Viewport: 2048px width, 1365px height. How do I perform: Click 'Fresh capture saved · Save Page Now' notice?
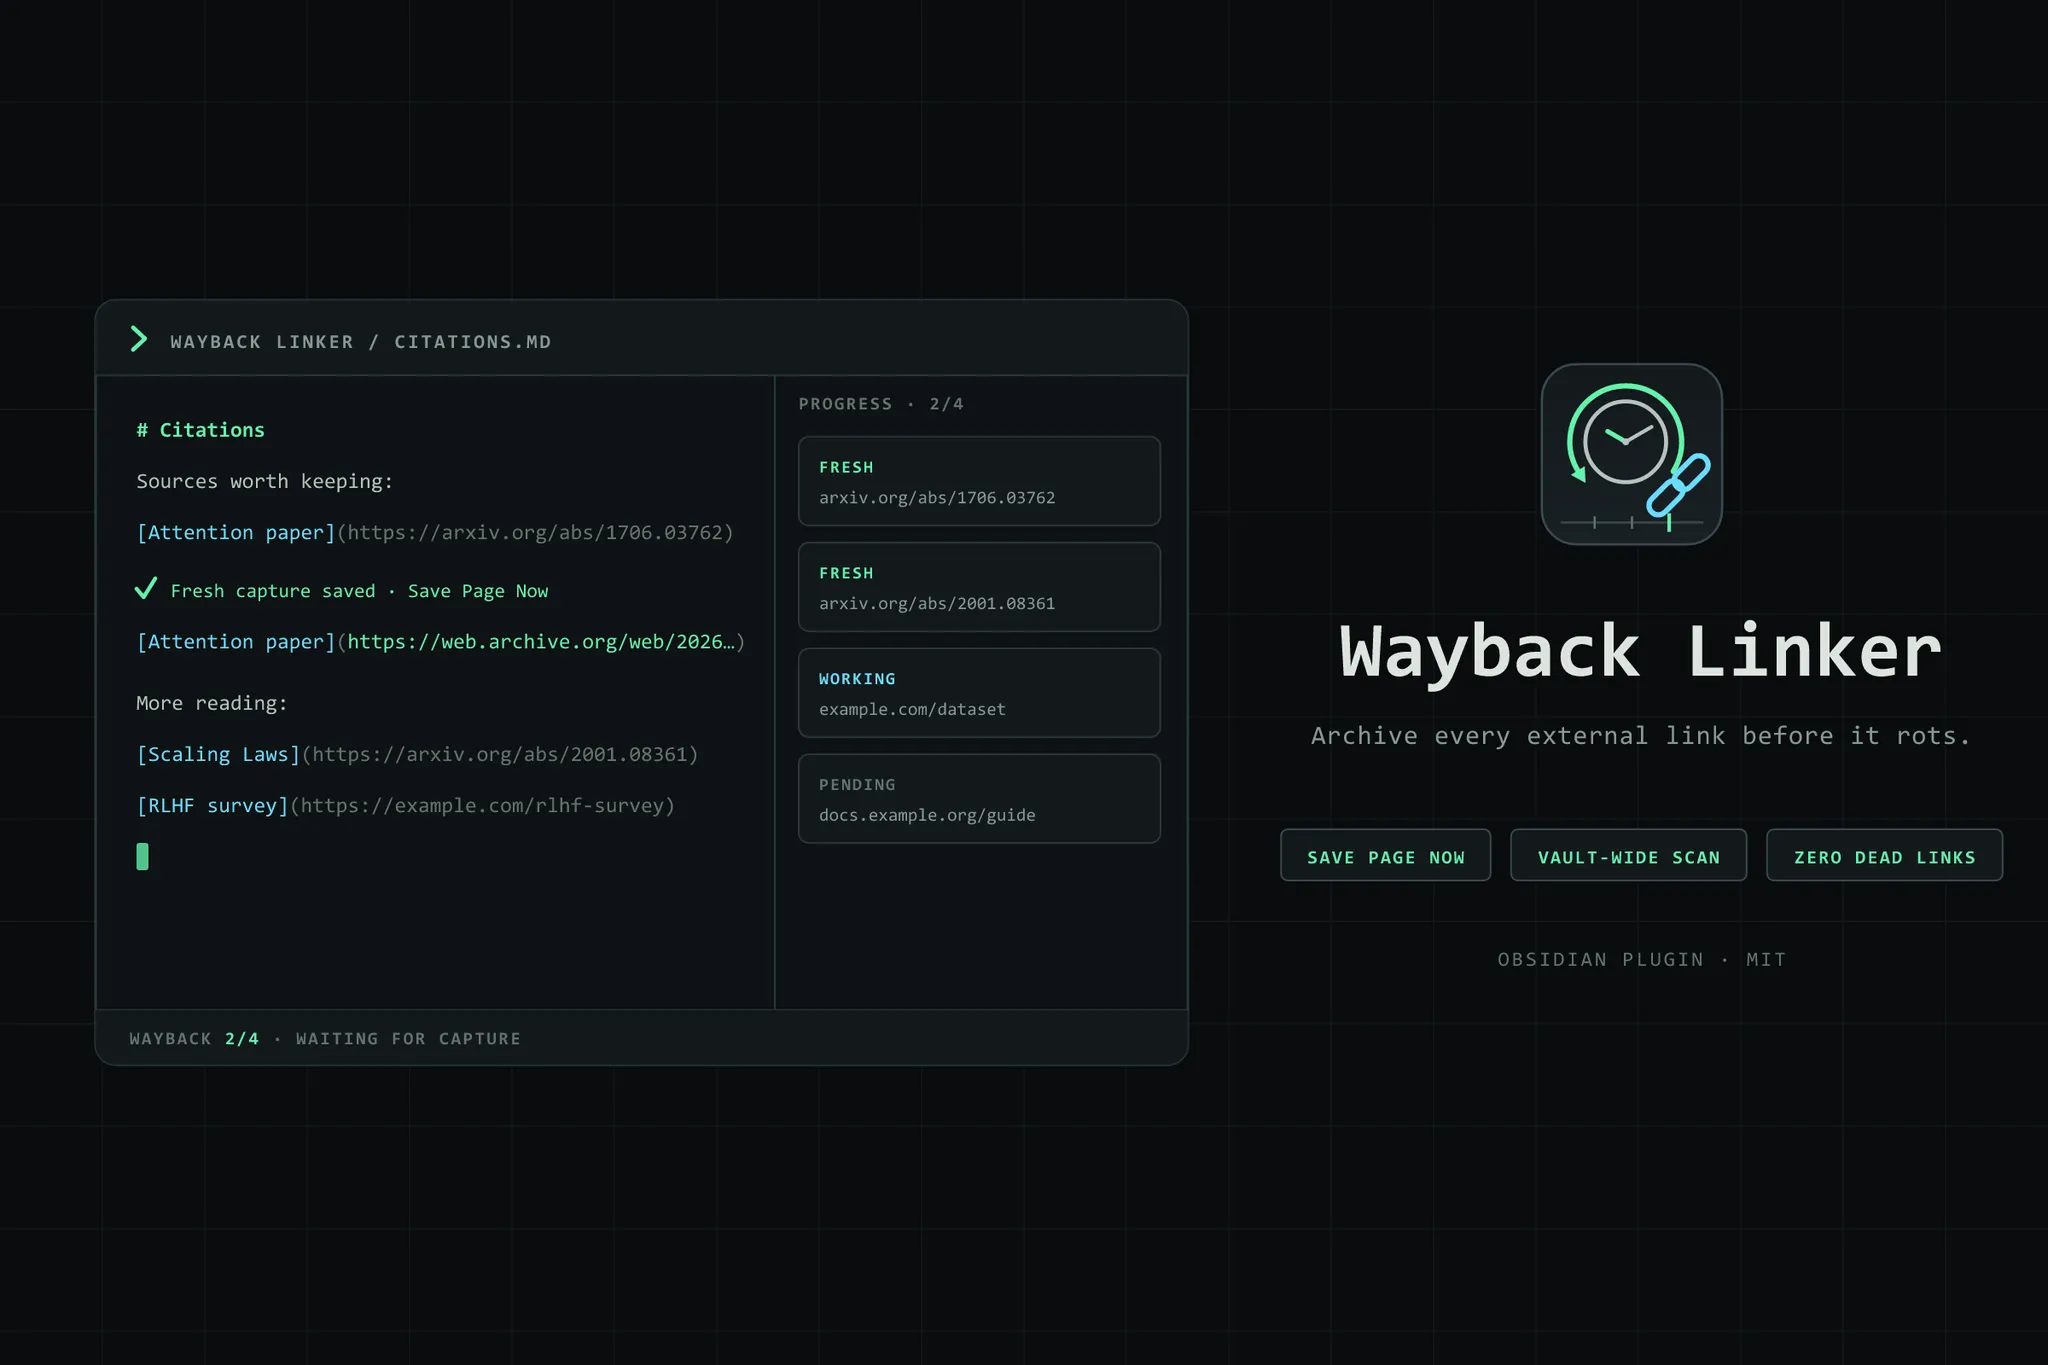(359, 591)
